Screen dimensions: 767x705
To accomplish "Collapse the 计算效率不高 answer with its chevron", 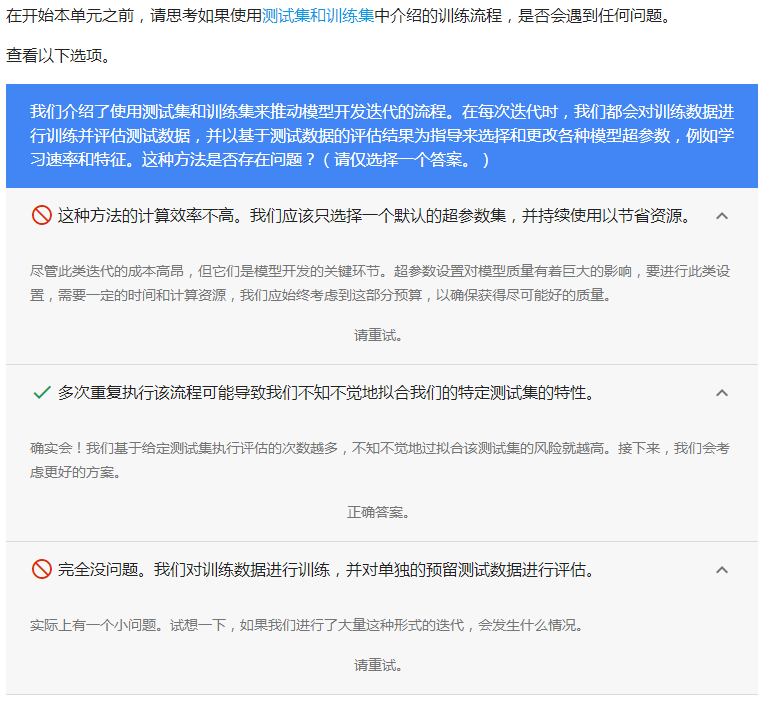I will [x=722, y=216].
